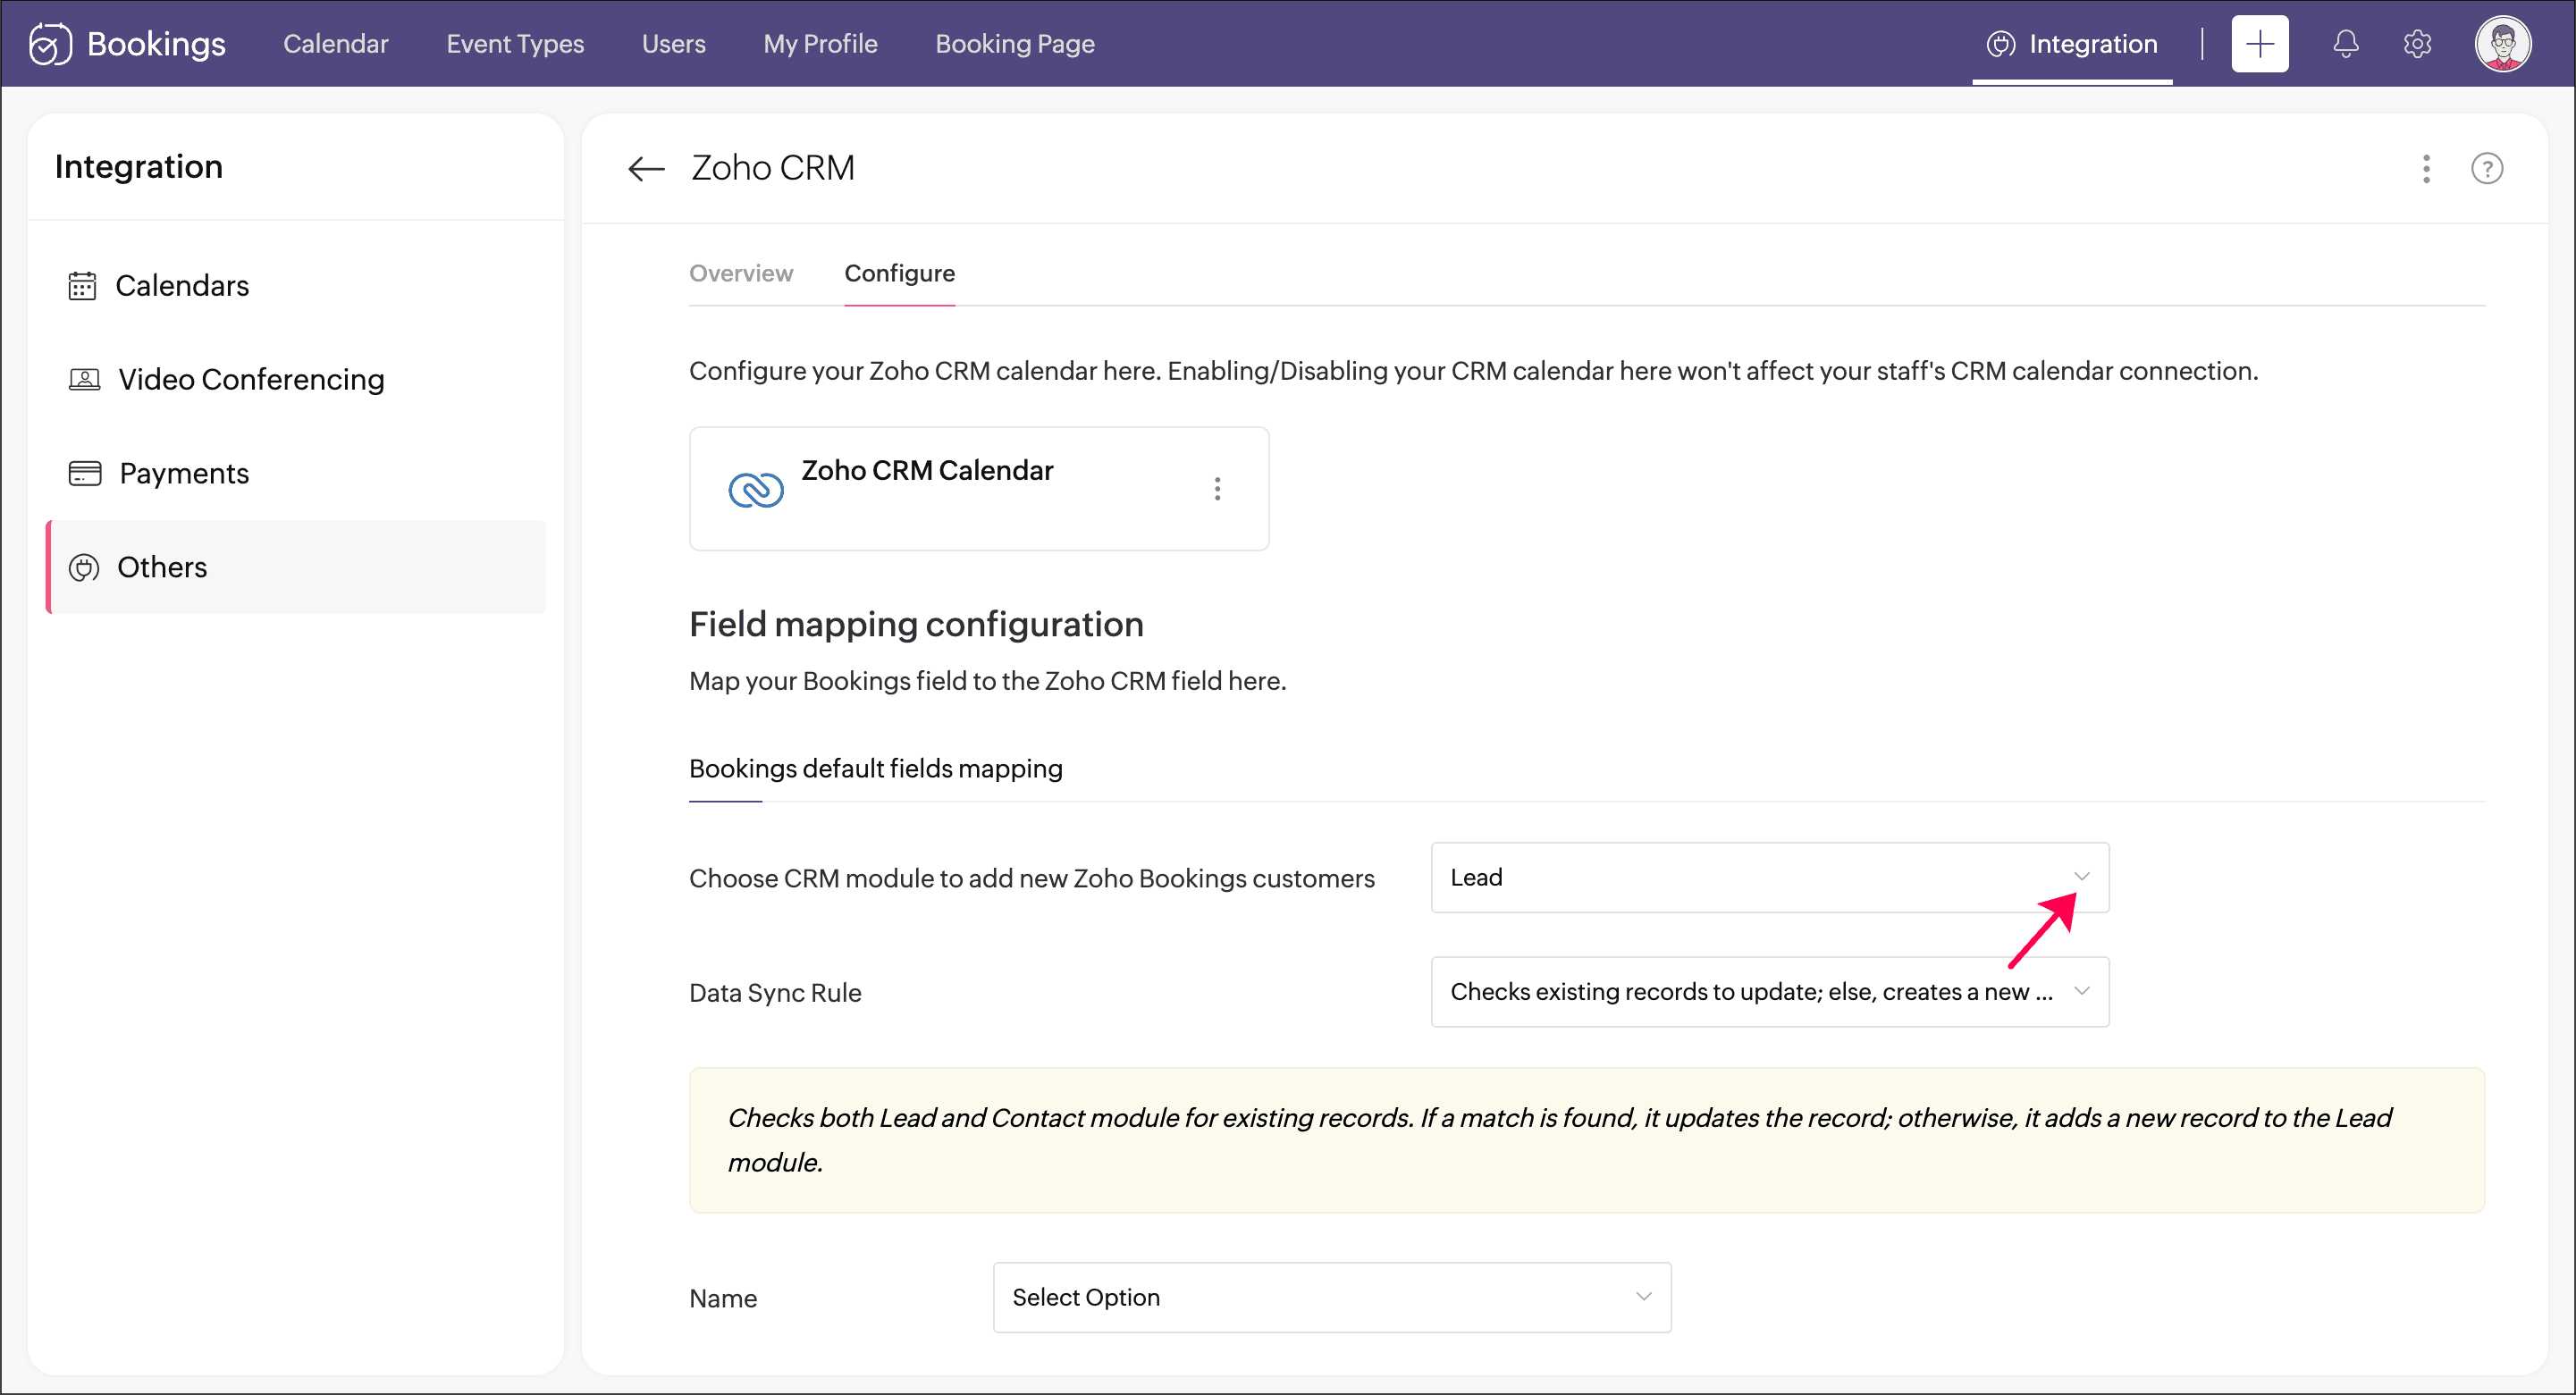Click the back arrow beside Zoho CRM
The height and width of the screenshot is (1395, 2576).
point(646,168)
